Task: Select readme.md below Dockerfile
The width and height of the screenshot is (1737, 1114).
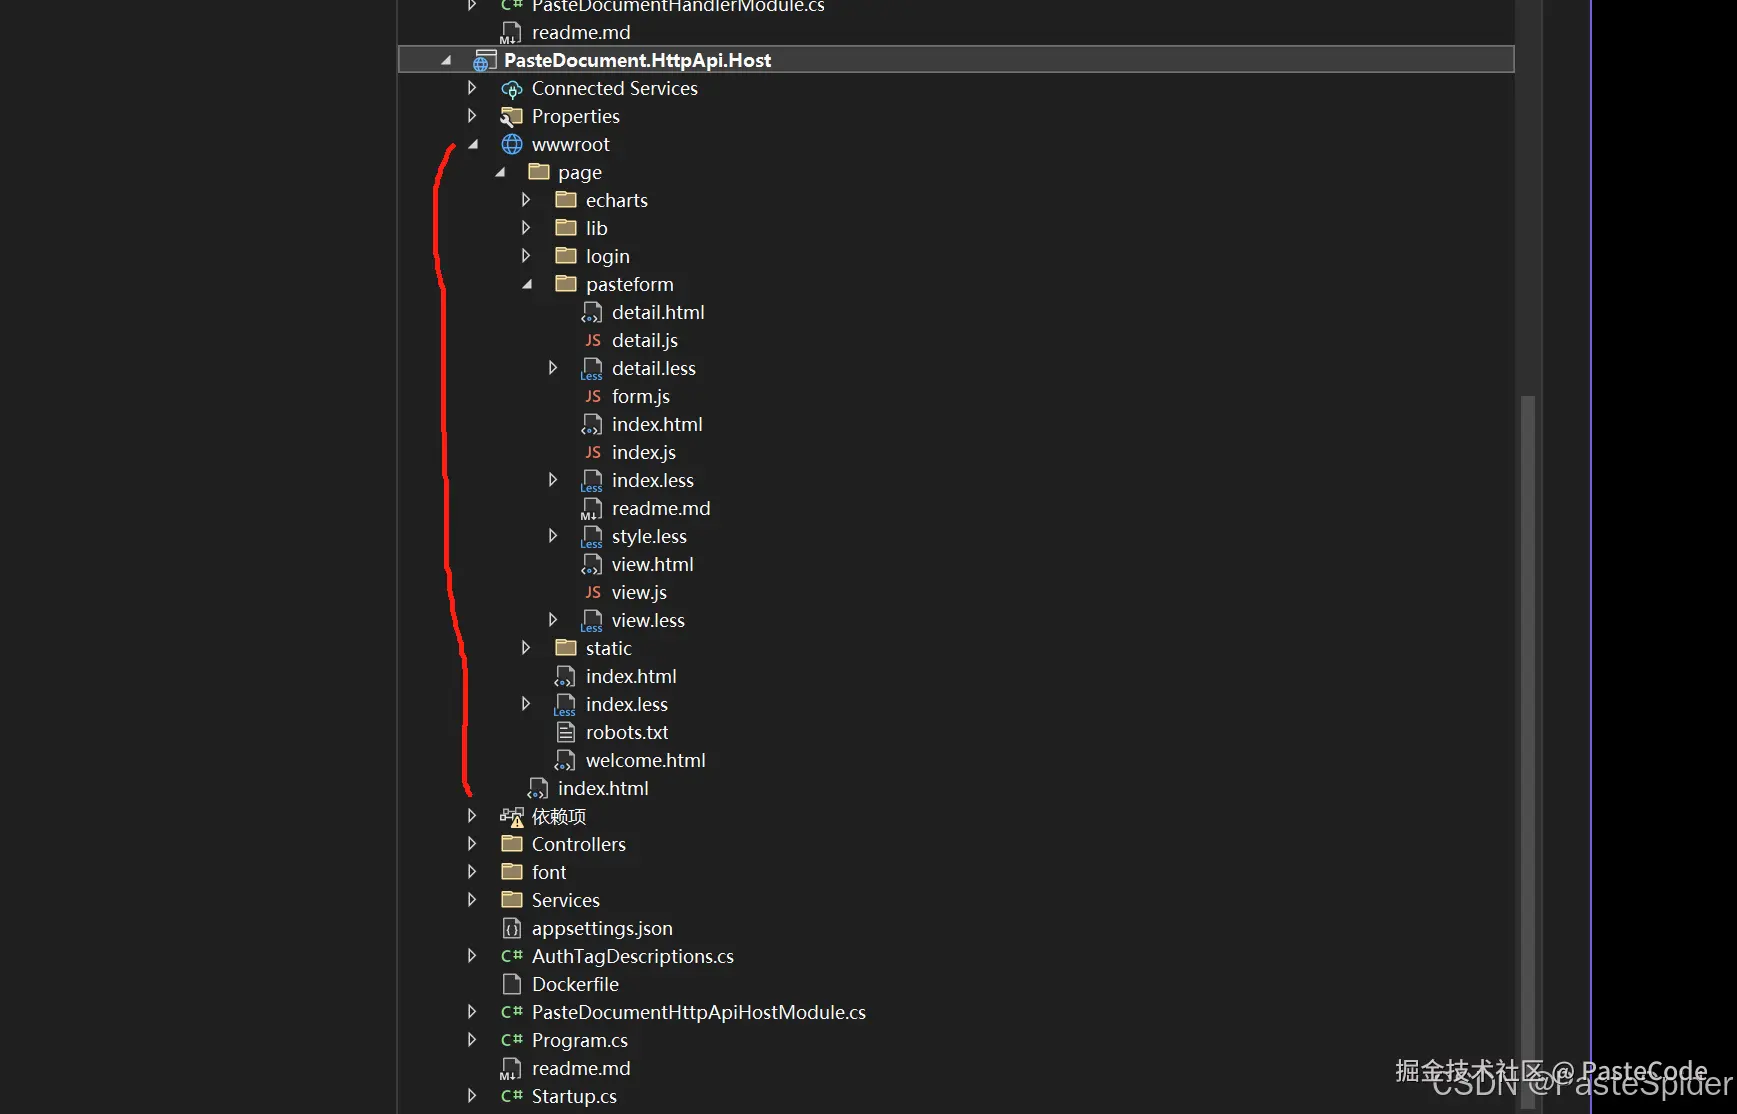Action: tap(581, 1069)
